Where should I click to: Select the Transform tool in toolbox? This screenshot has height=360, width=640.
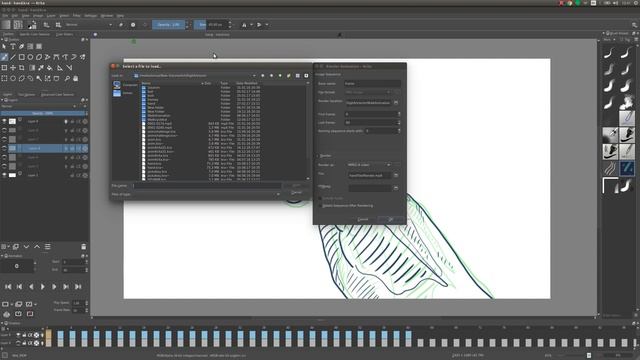(4, 68)
